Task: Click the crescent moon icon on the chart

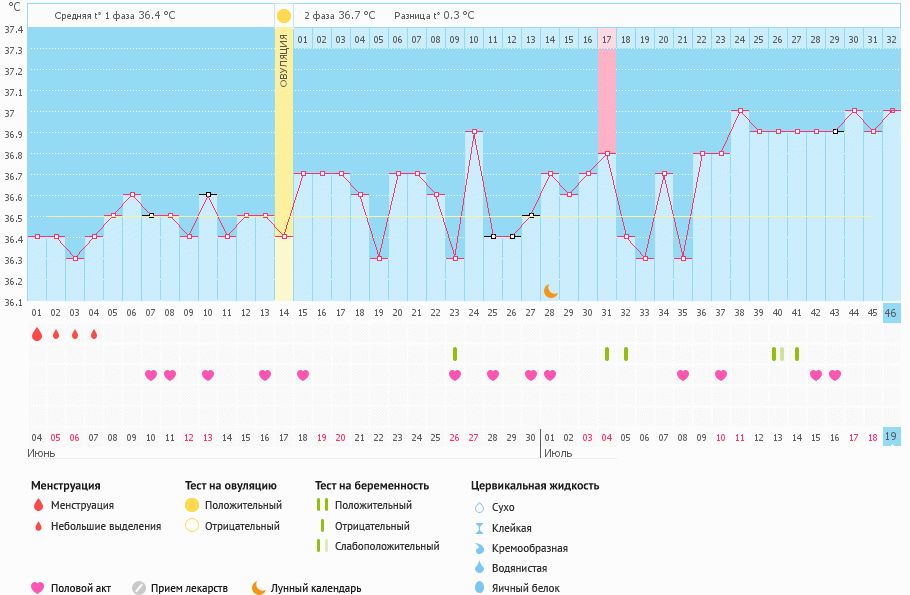Action: pyautogui.click(x=550, y=290)
